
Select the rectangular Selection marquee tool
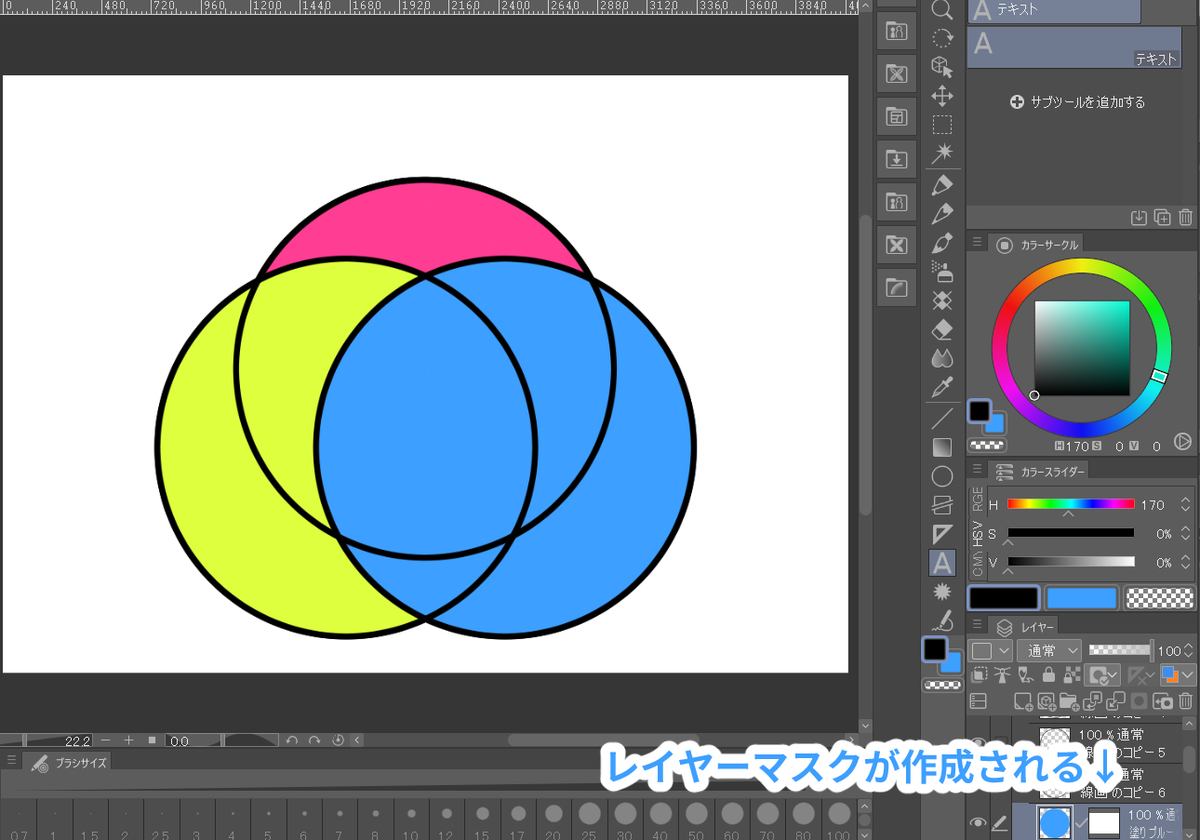point(942,125)
